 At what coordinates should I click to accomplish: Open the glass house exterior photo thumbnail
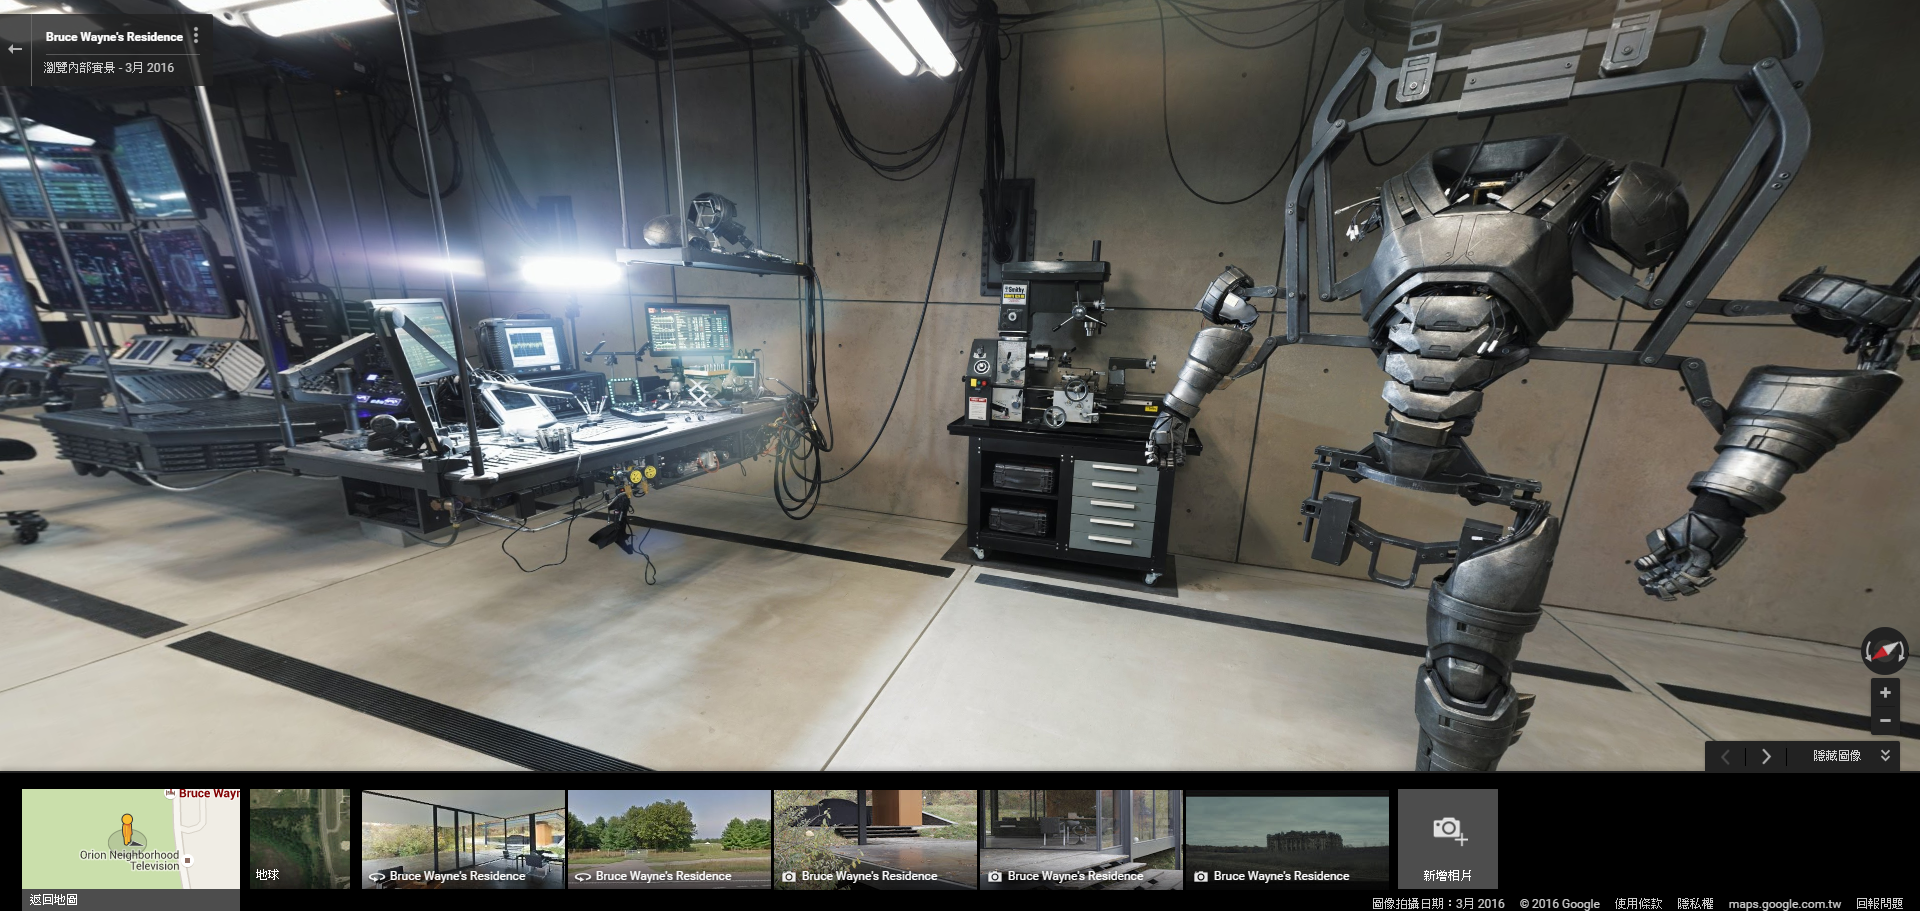(x=1081, y=839)
